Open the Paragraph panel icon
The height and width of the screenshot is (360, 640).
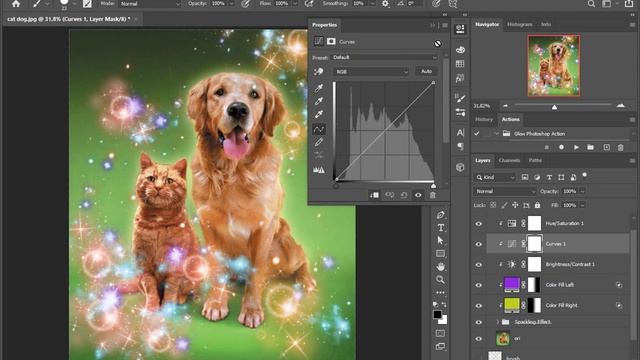460,146
